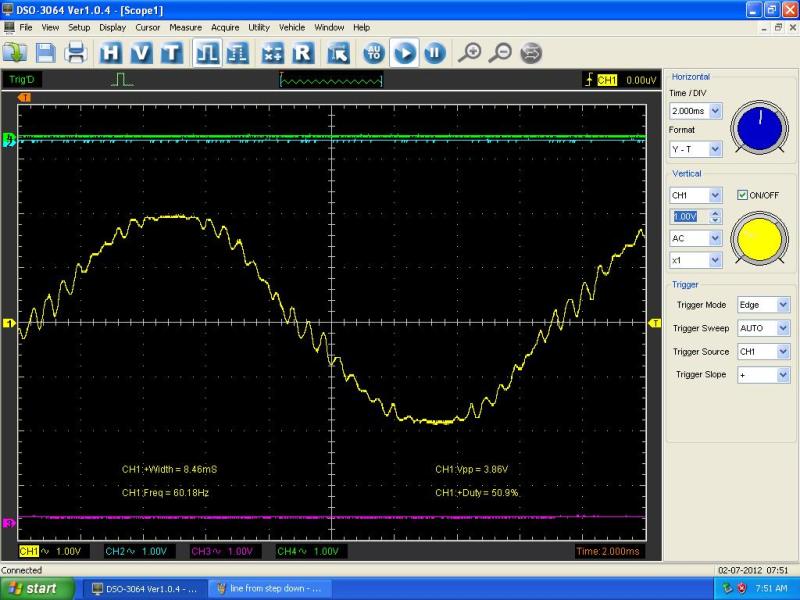Toggle the CH1 ON/OFF checkbox
The image size is (800, 600).
click(742, 195)
